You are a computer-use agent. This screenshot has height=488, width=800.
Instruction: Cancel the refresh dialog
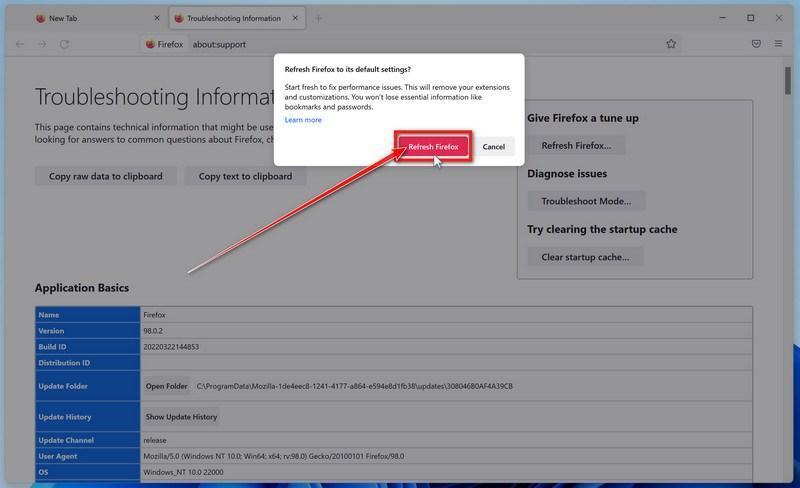point(493,147)
